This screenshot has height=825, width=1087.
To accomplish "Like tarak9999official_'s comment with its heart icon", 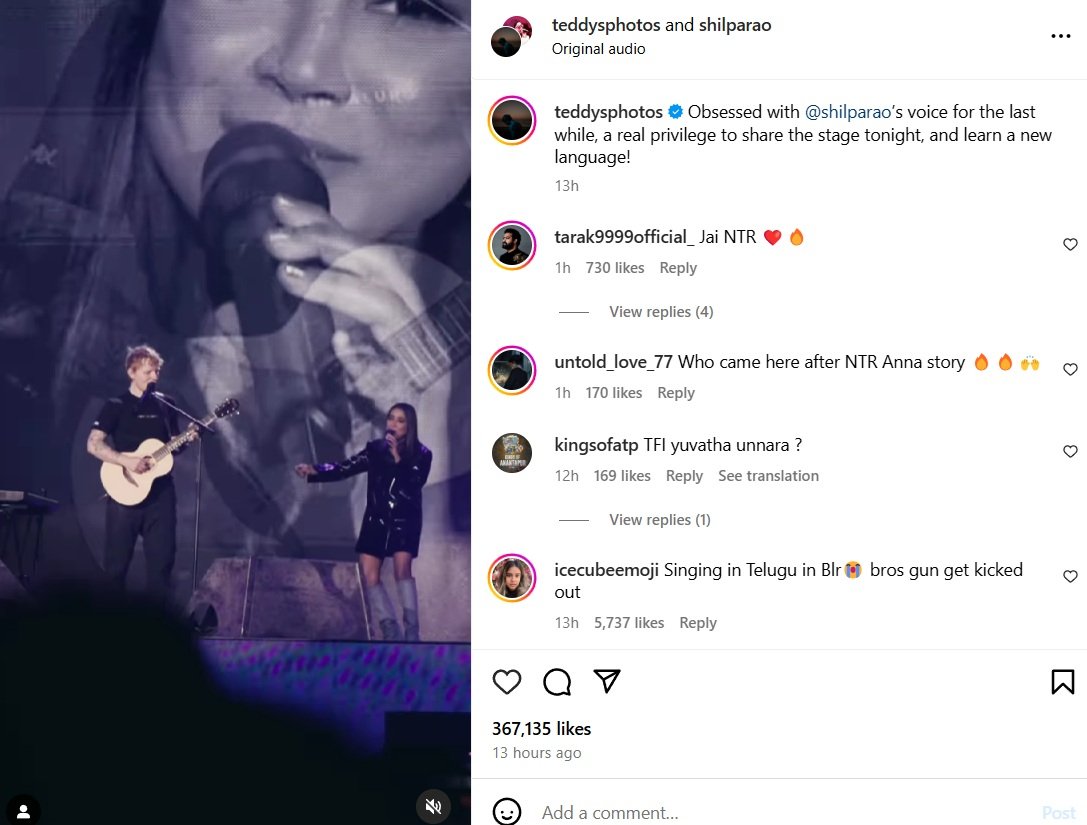I will (x=1070, y=243).
